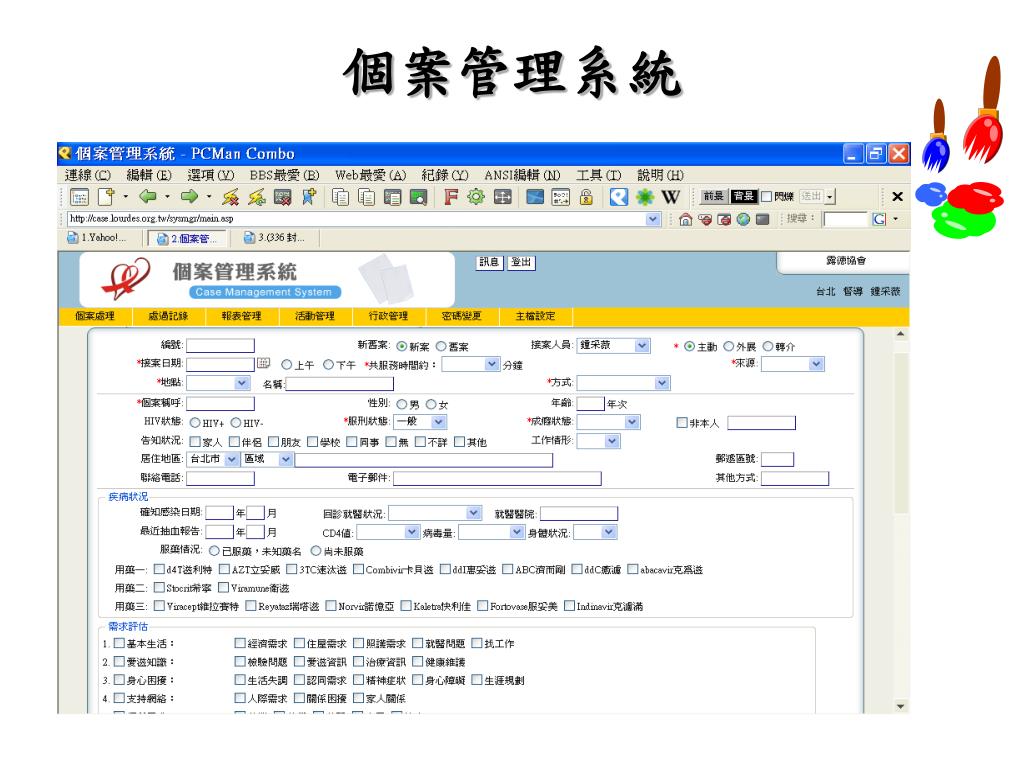Open the ANSI編輯 (N) menu
Viewport: 1024px width, 768px height.
click(x=522, y=175)
